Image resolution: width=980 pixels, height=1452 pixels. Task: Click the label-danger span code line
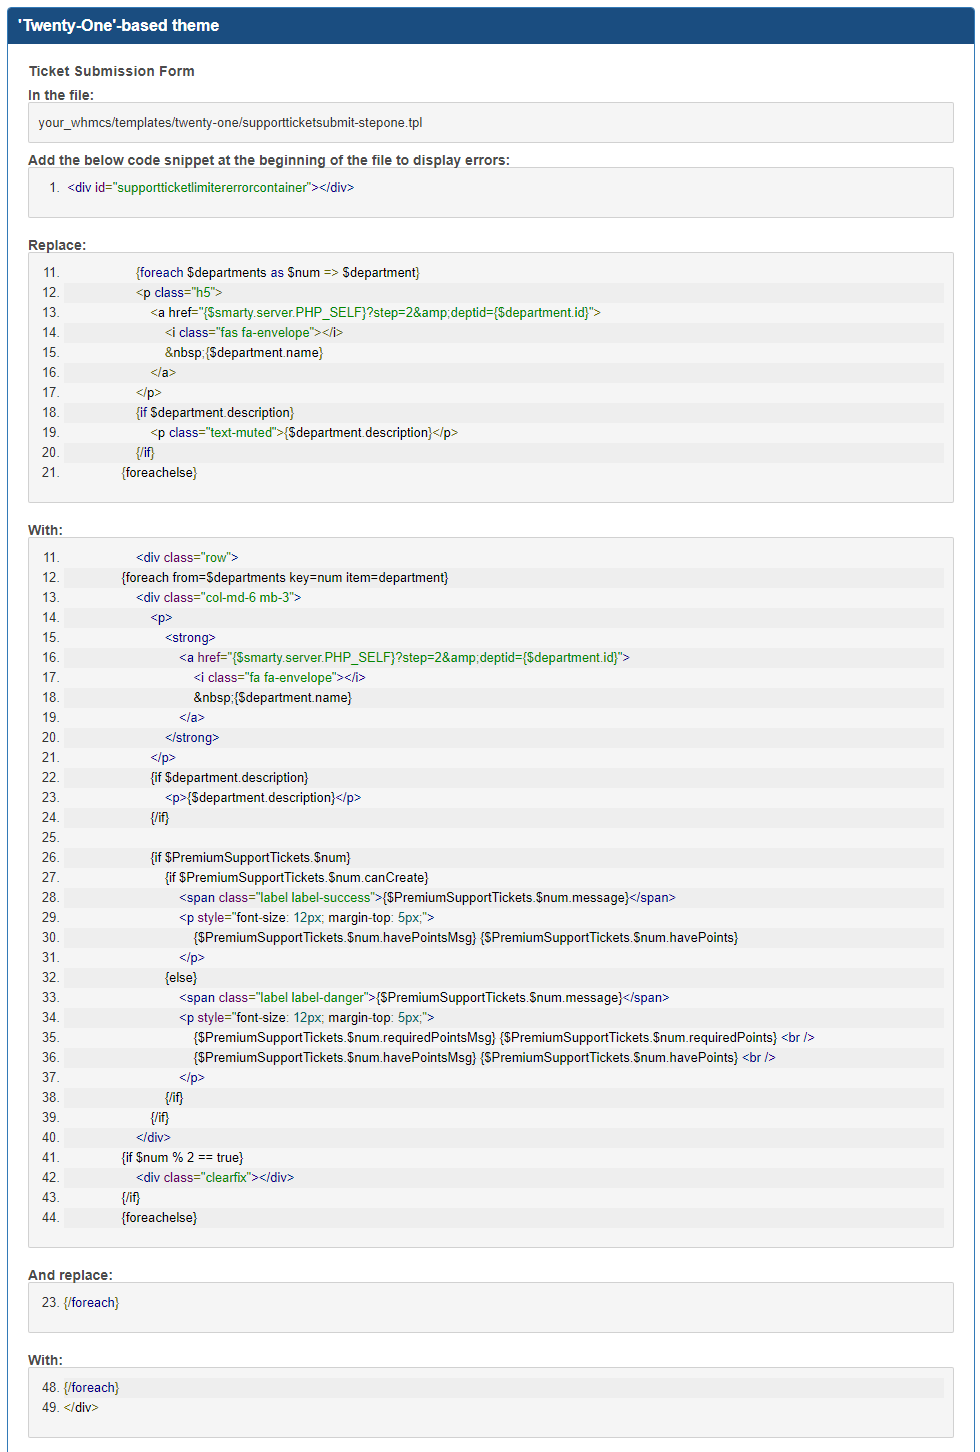(424, 998)
